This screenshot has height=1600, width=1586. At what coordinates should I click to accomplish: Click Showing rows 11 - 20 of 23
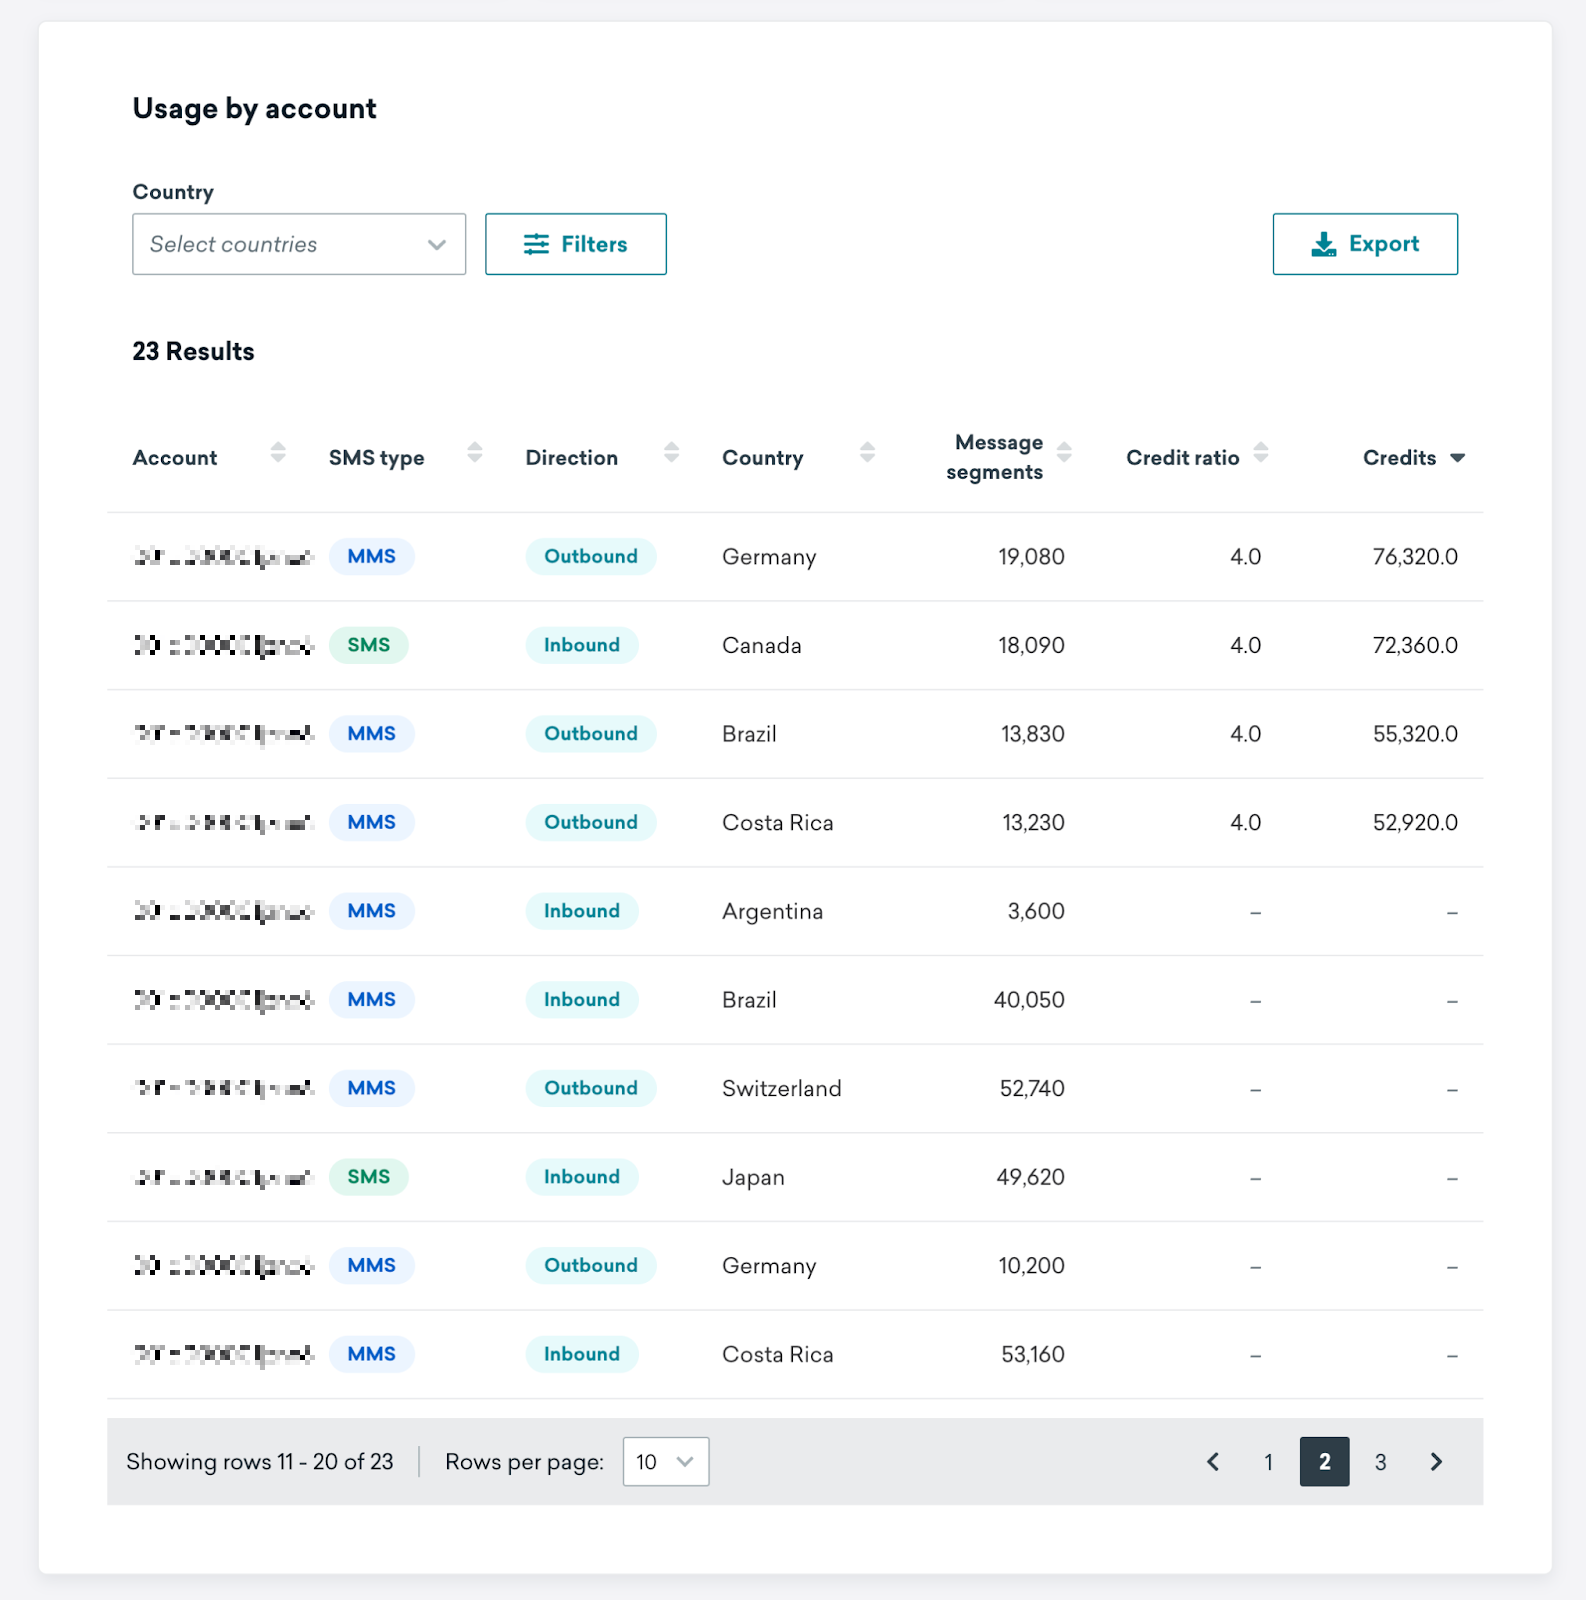tap(260, 1462)
